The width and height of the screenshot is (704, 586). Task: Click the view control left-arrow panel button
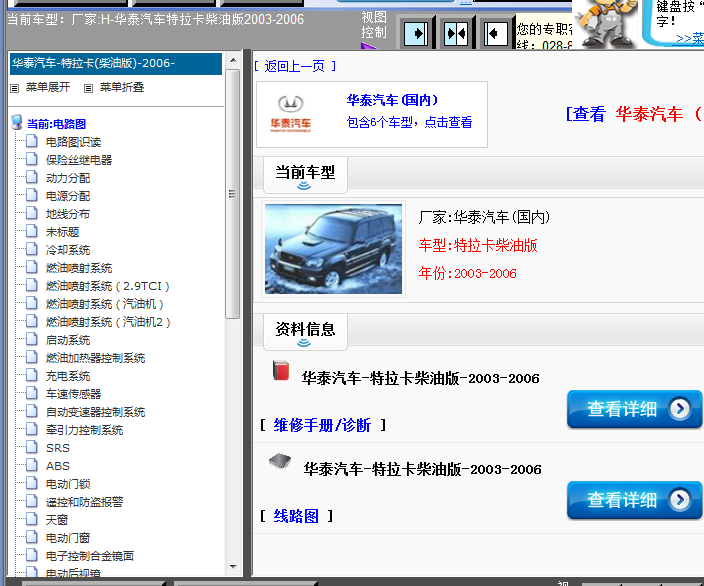(x=495, y=33)
